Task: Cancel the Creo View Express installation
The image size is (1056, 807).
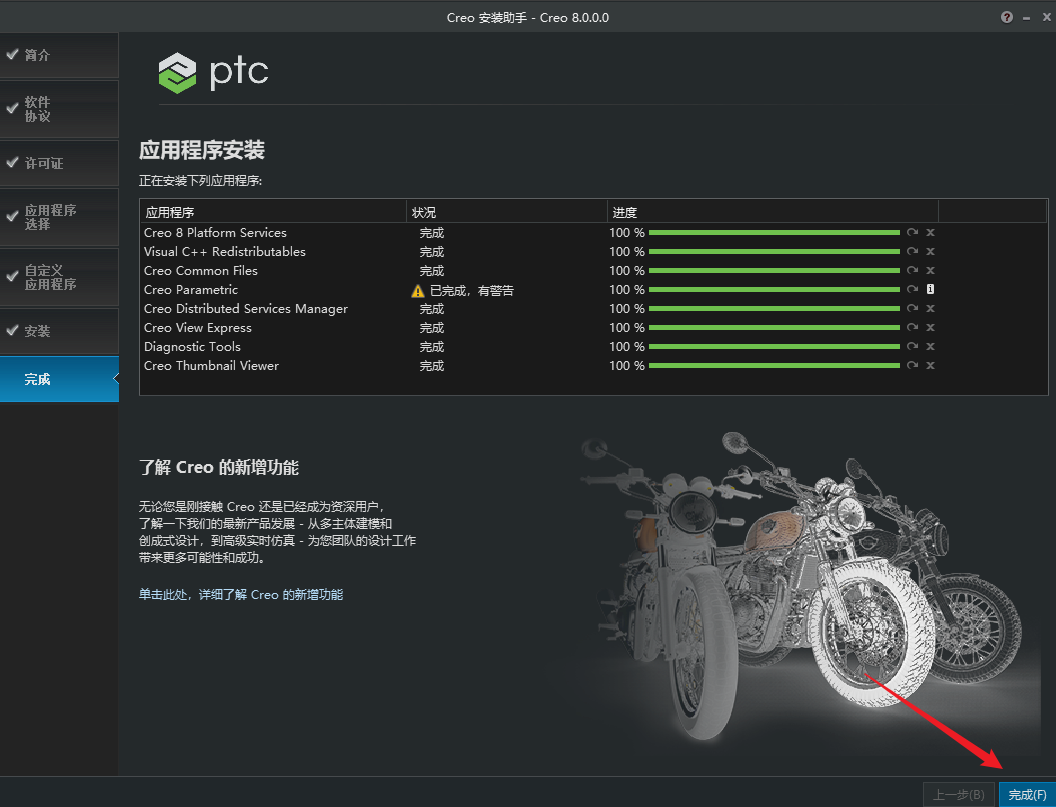Action: [x=930, y=327]
